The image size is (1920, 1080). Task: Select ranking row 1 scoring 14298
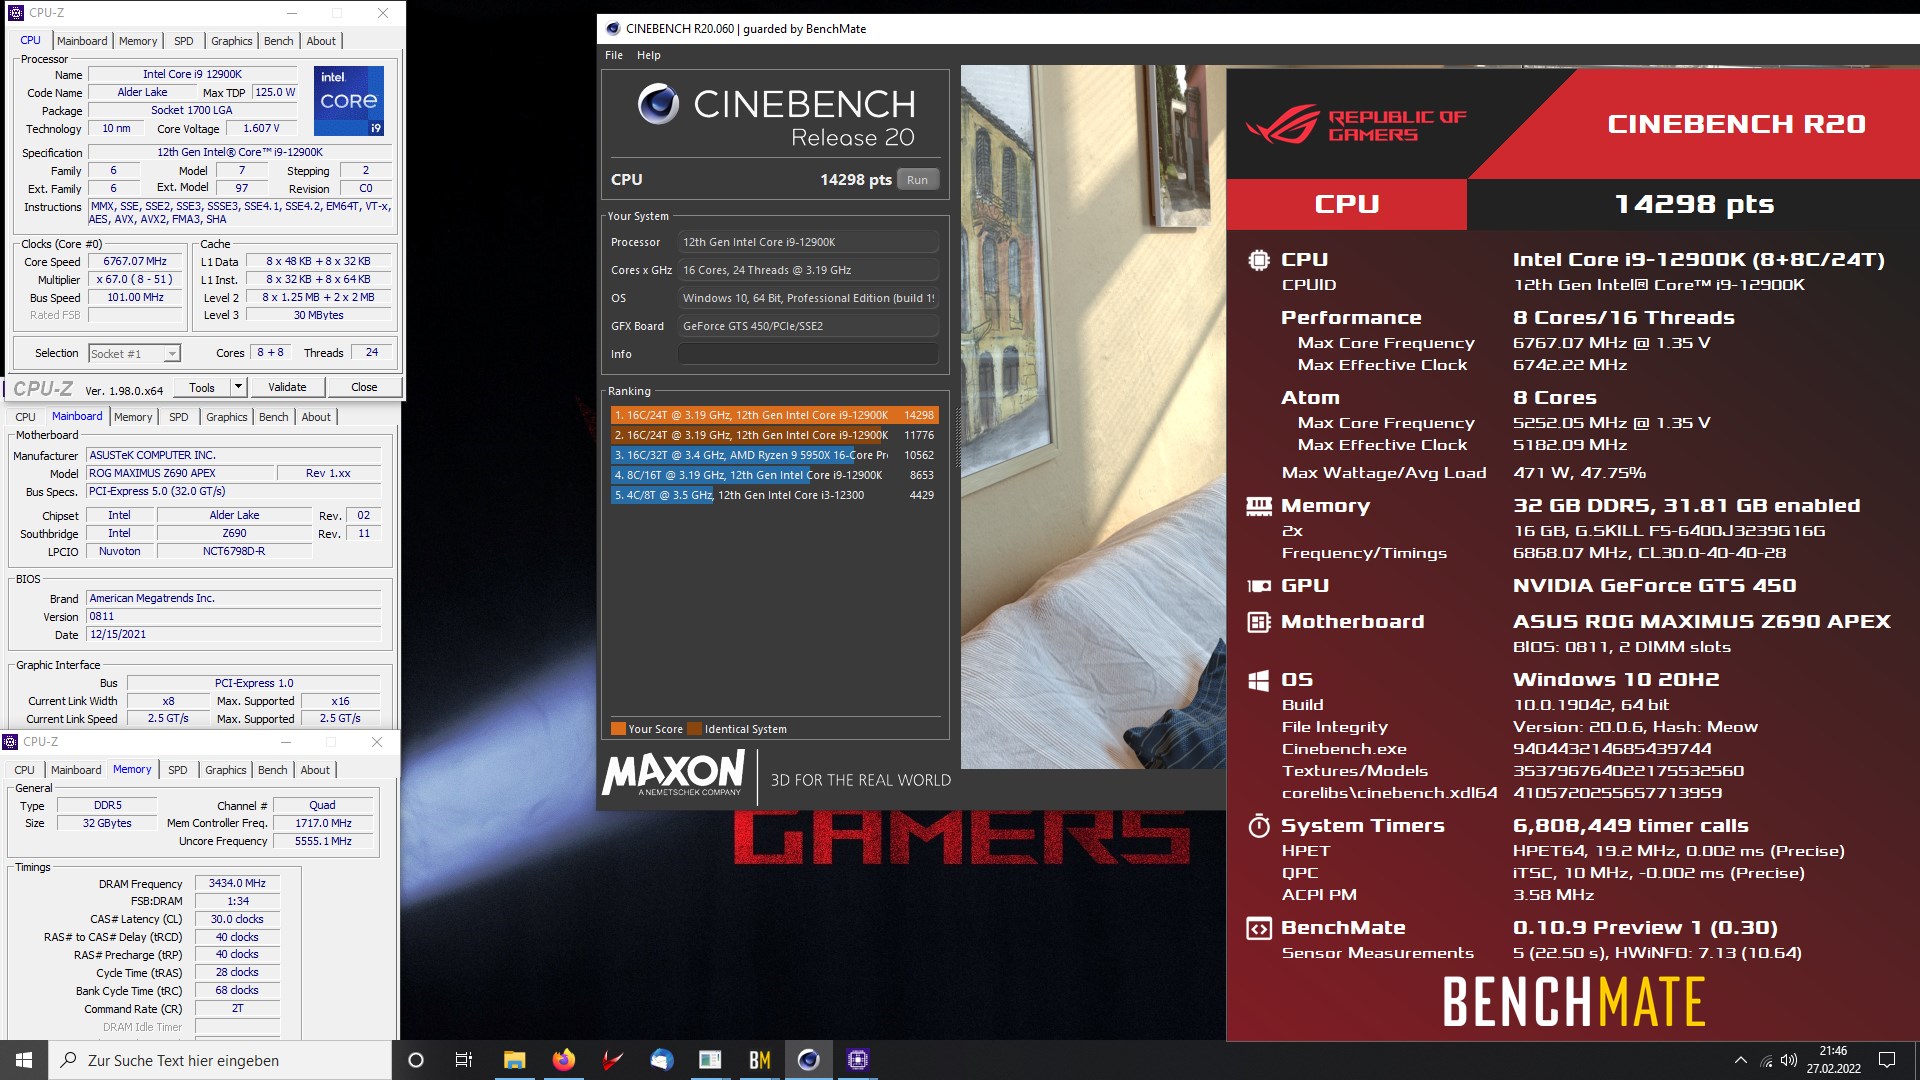[775, 415]
